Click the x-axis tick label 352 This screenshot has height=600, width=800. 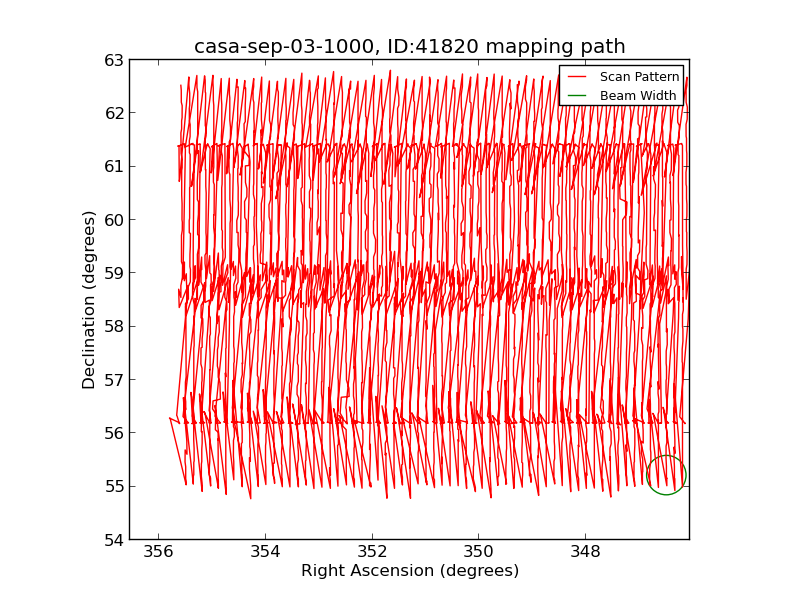pos(372,552)
